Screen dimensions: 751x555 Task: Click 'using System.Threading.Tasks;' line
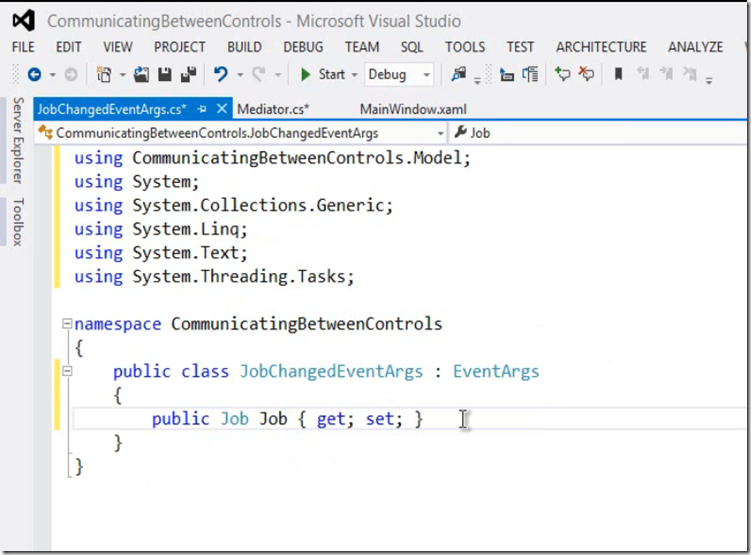click(x=214, y=276)
